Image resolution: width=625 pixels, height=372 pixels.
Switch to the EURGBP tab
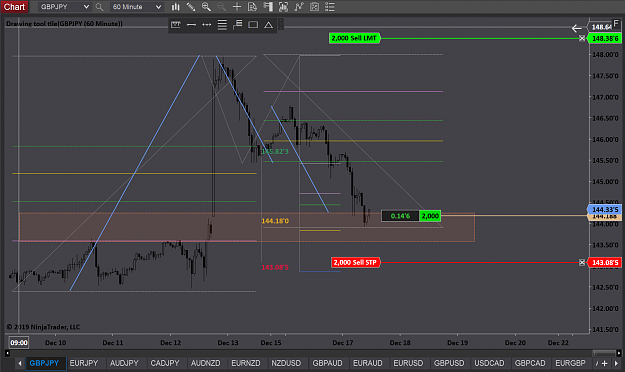point(570,363)
